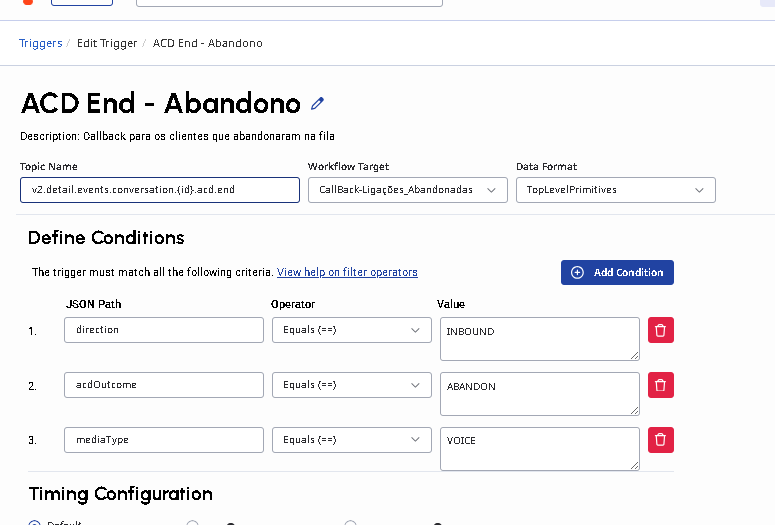
Task: Click the Topic Name input field
Action: click(159, 190)
